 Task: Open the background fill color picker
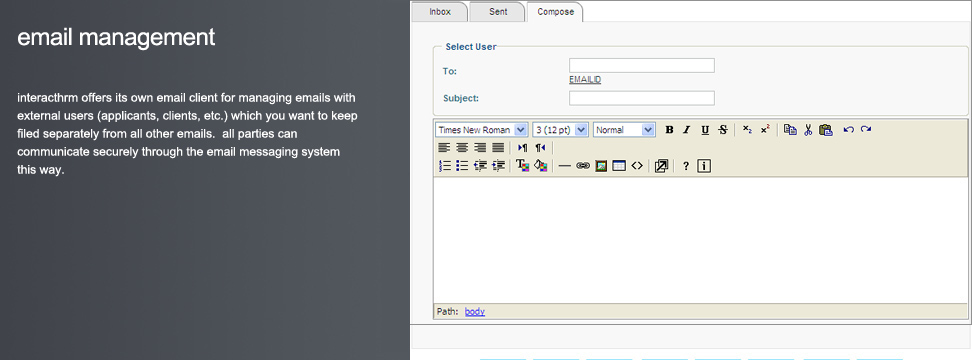coord(541,166)
